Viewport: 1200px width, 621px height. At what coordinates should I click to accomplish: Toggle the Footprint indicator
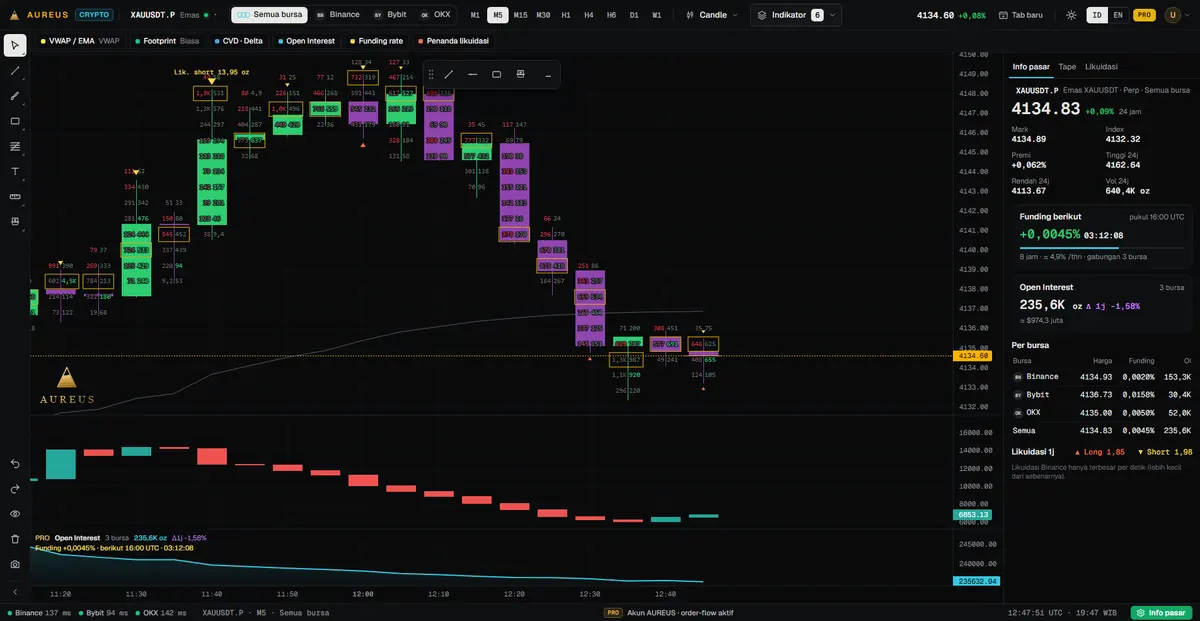click(x=167, y=41)
